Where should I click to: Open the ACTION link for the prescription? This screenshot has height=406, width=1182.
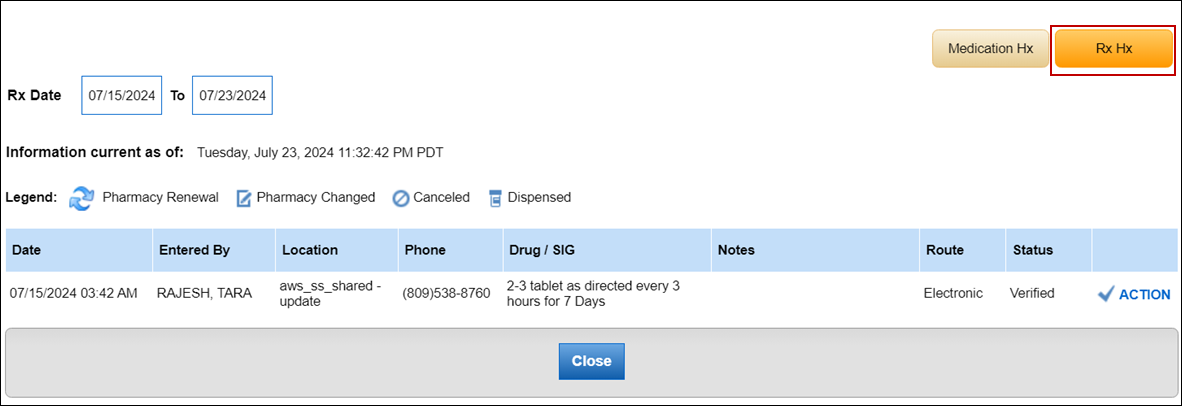point(1144,294)
